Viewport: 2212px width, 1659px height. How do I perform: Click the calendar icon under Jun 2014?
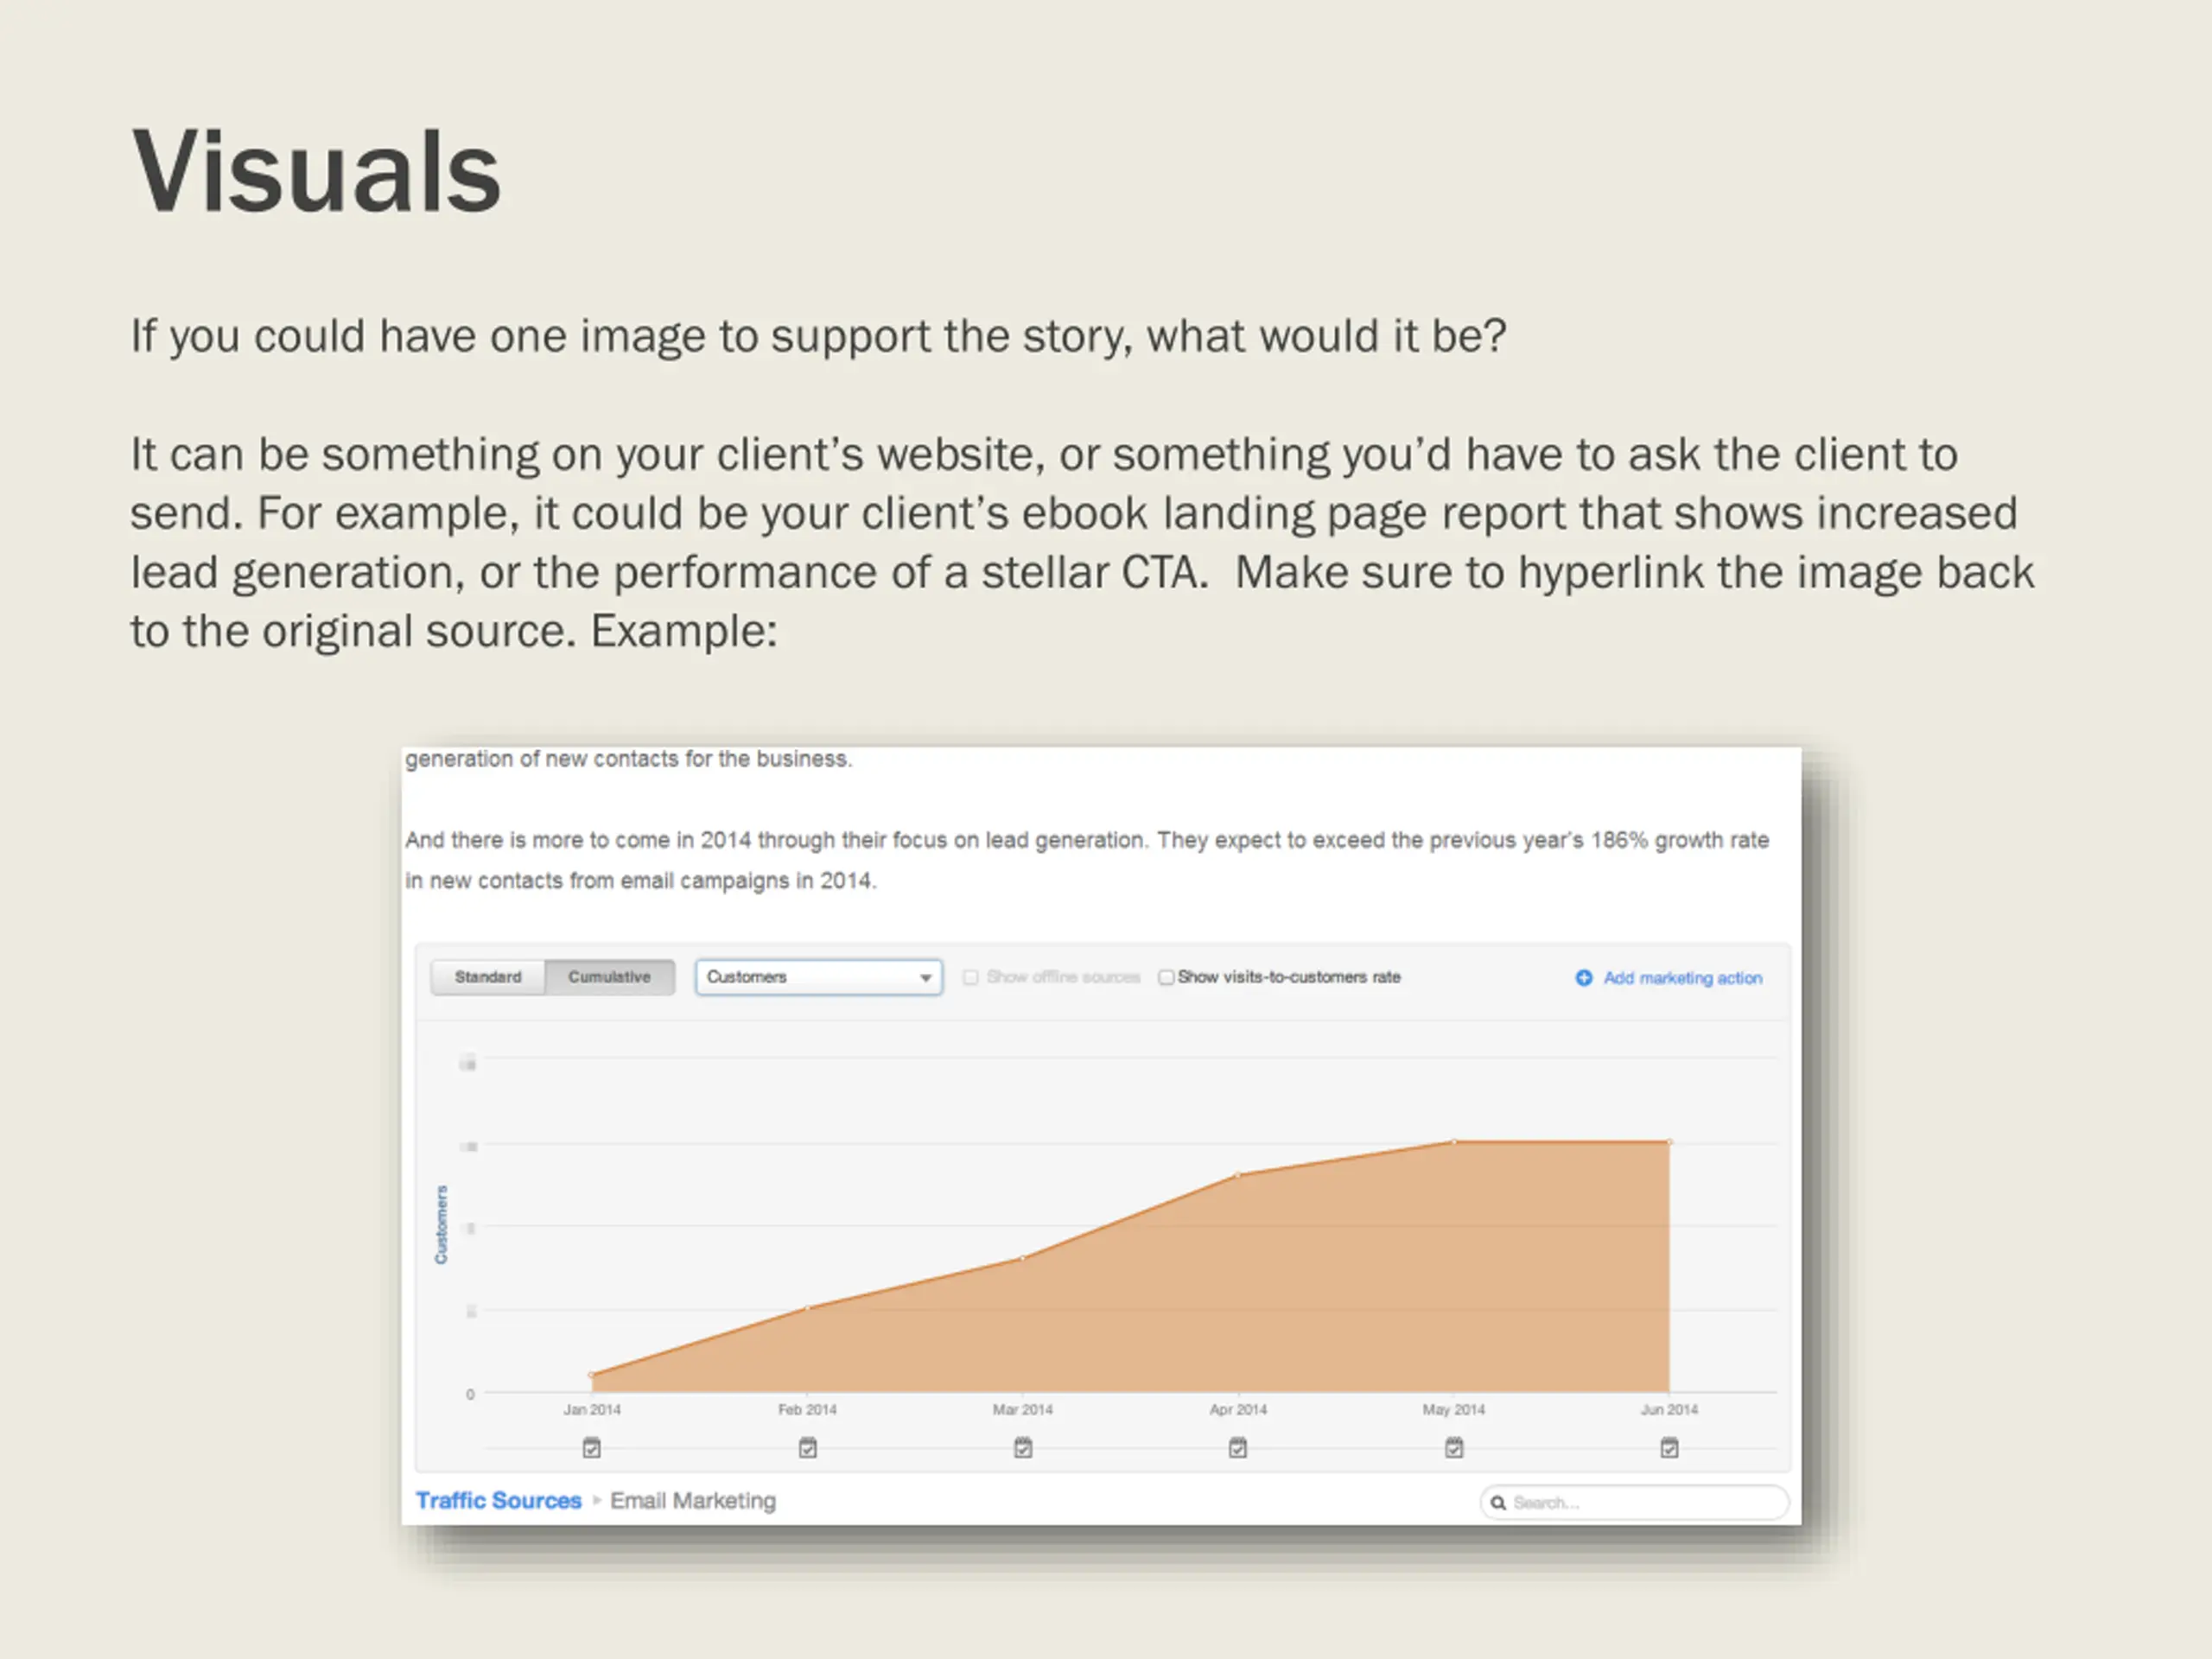1669,1448
